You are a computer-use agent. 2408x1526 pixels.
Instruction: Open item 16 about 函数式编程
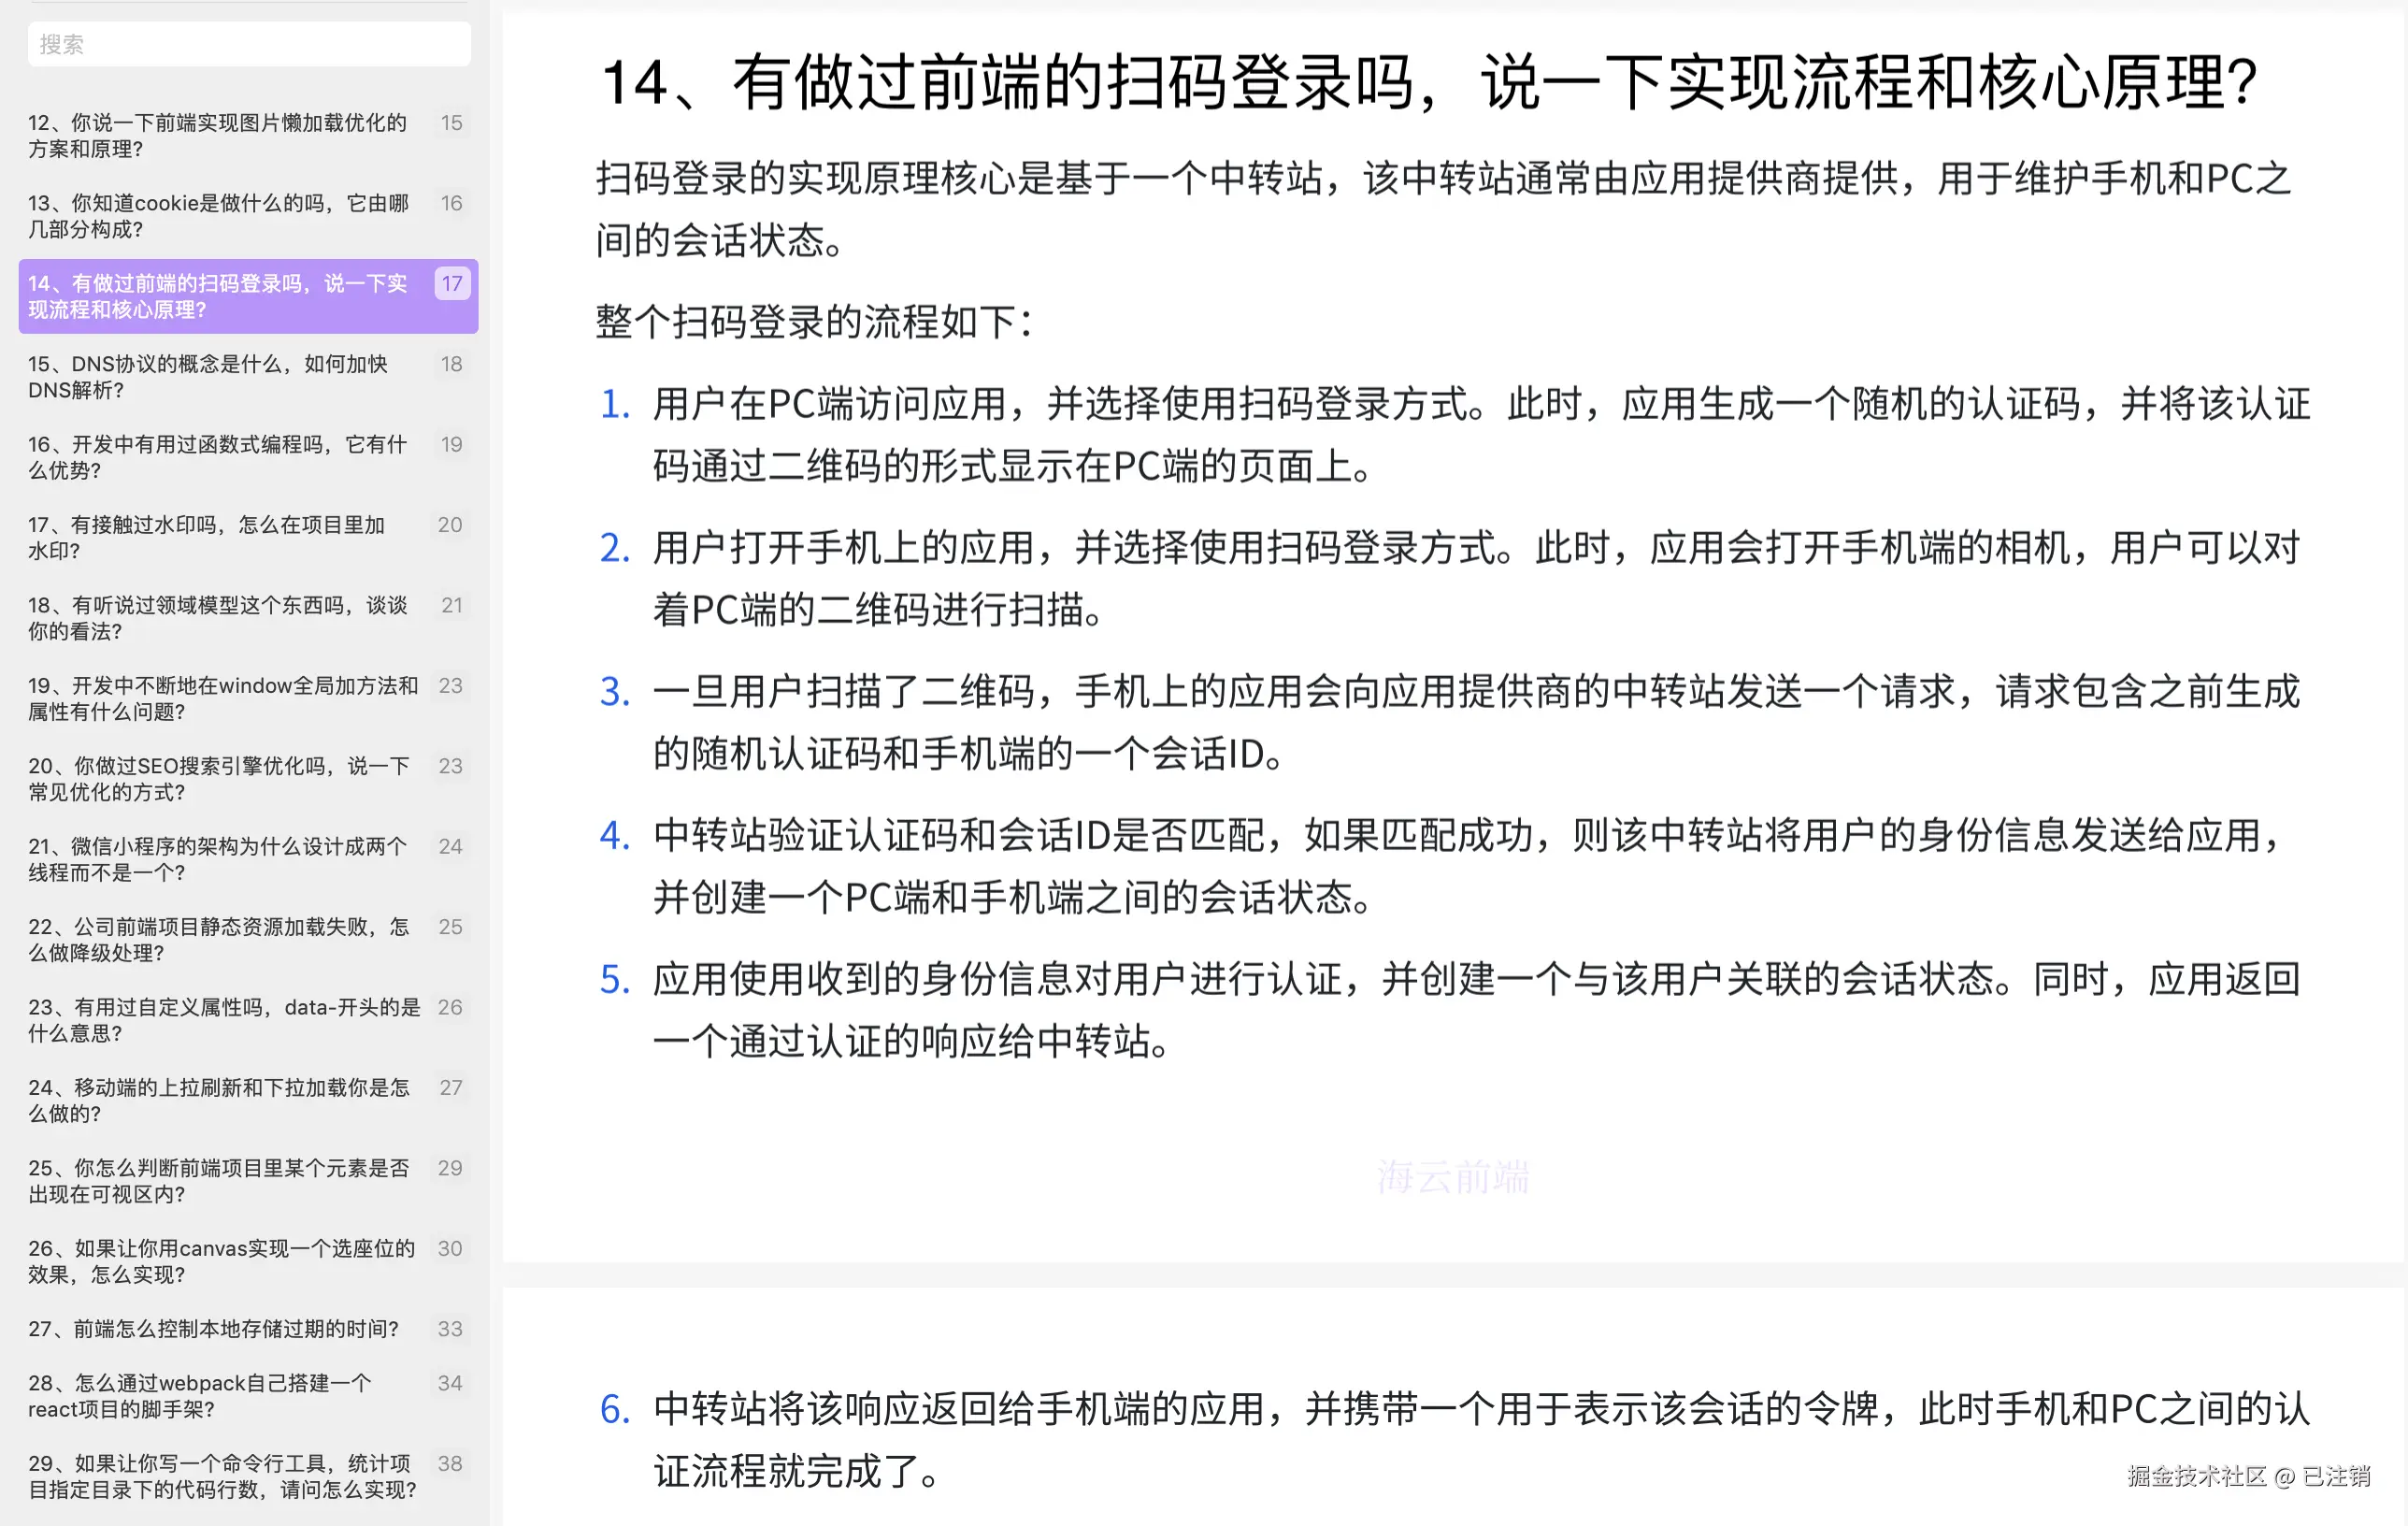pyautogui.click(x=218, y=457)
